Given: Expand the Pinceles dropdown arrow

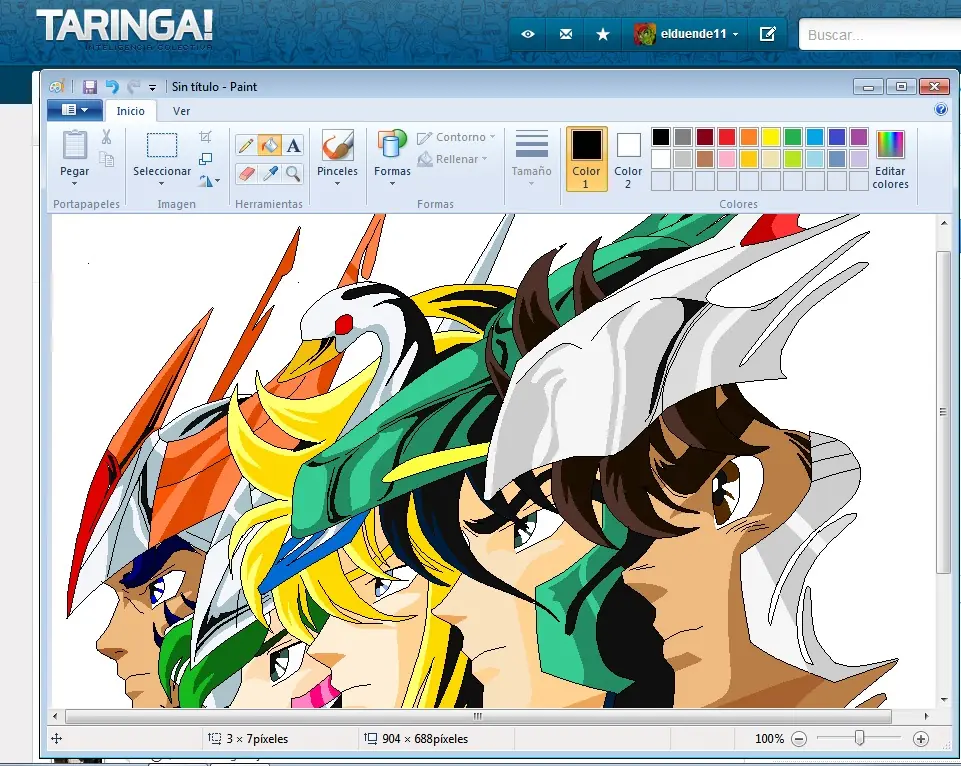Looking at the screenshot, I should click(337, 184).
